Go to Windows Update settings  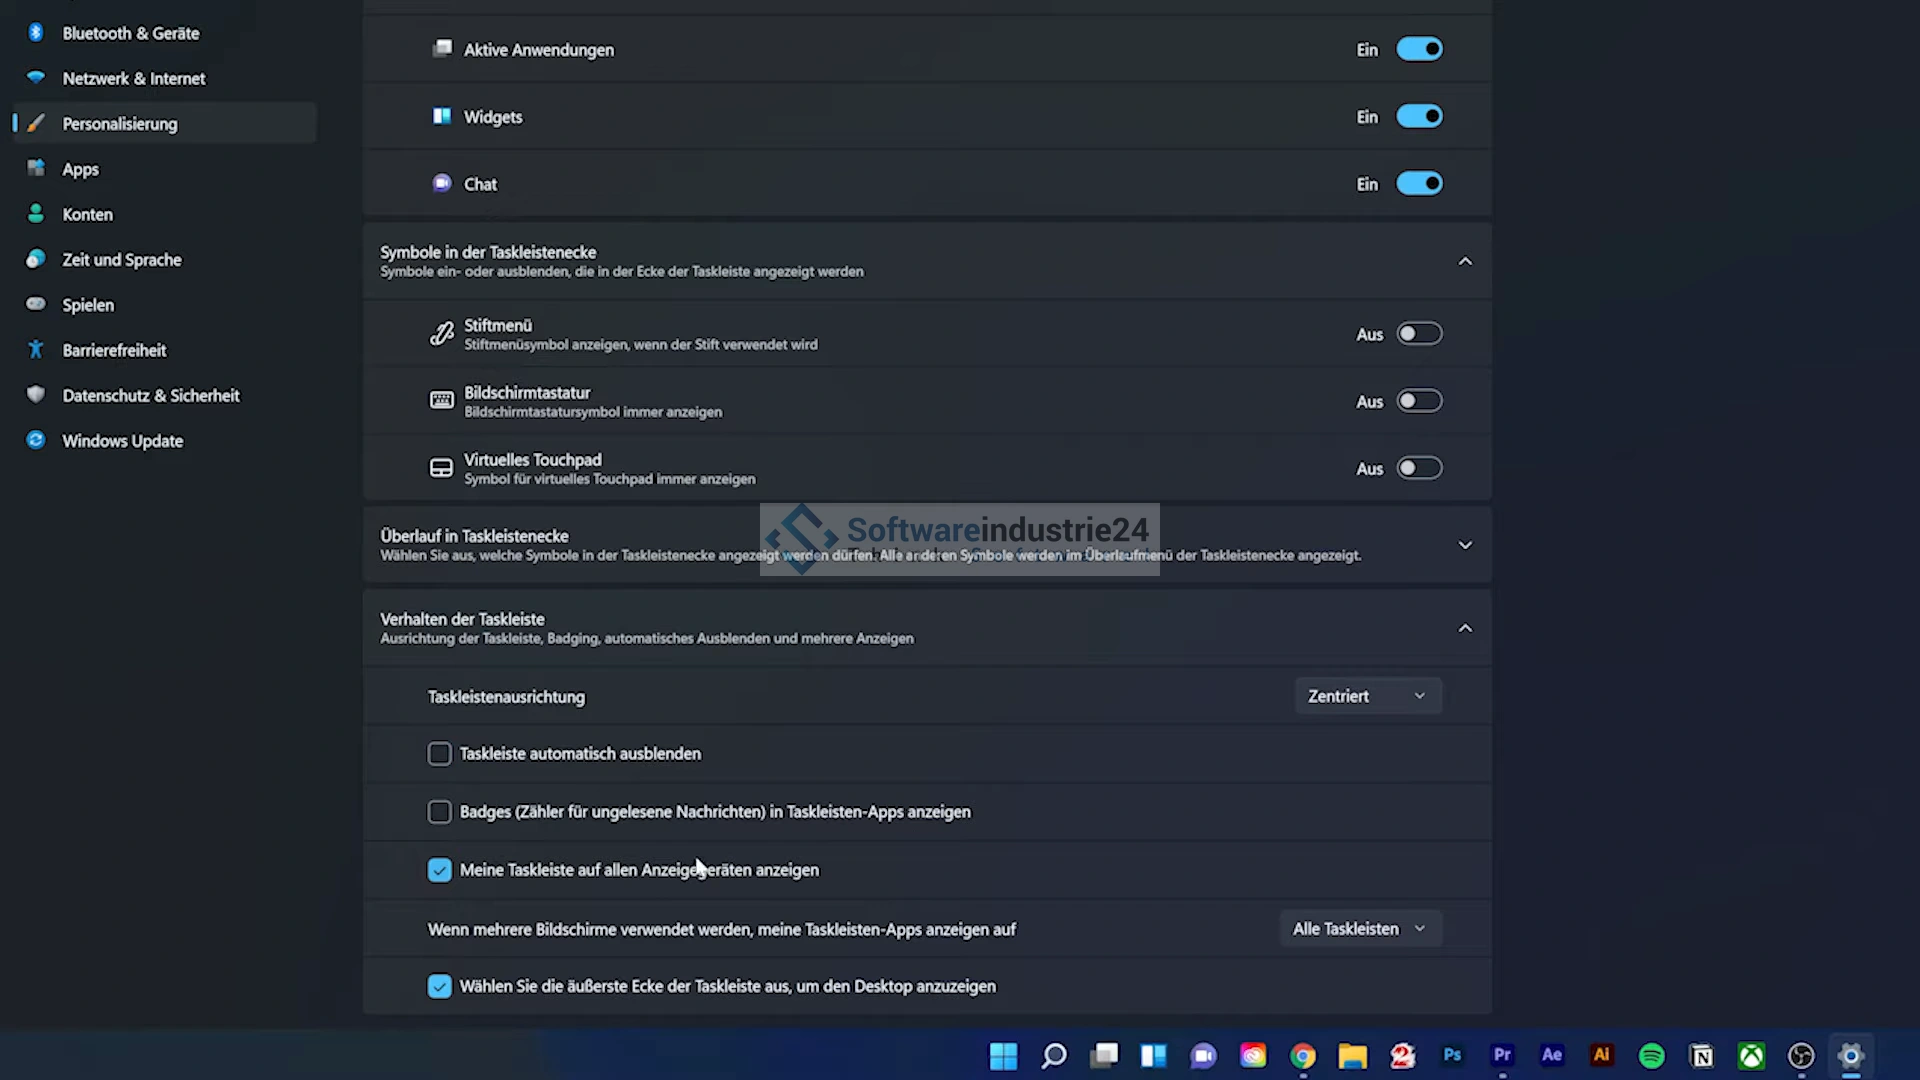tap(122, 441)
